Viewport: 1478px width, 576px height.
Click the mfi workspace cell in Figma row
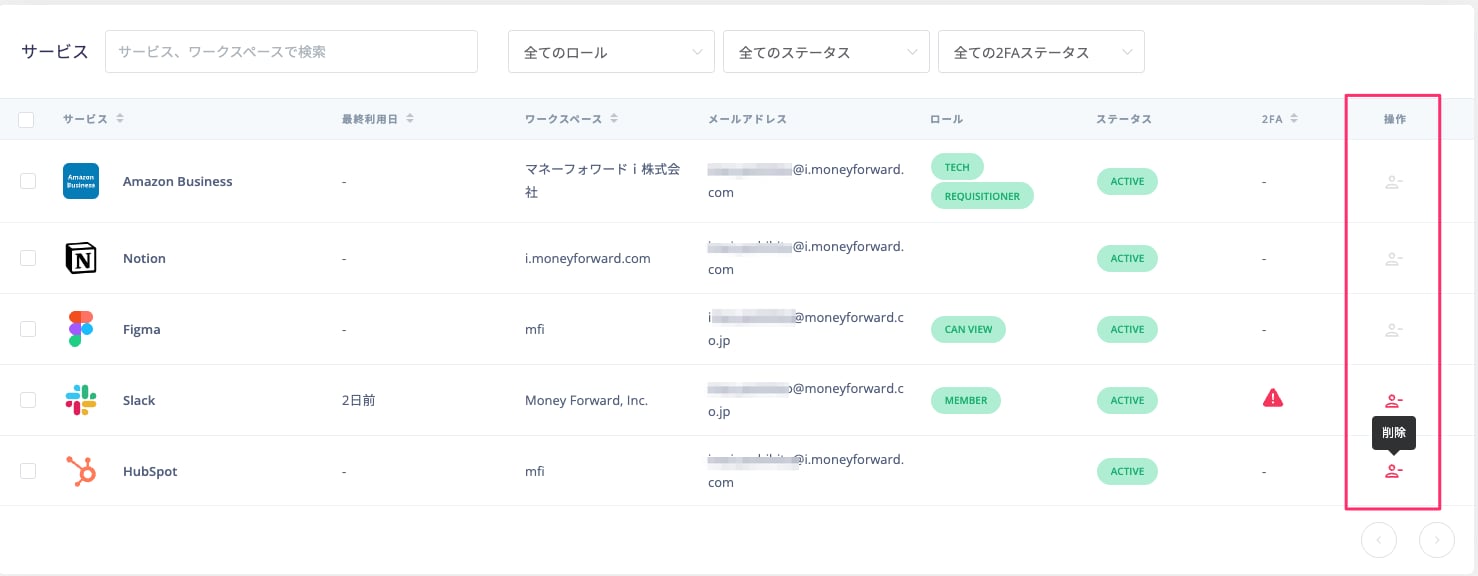(535, 330)
